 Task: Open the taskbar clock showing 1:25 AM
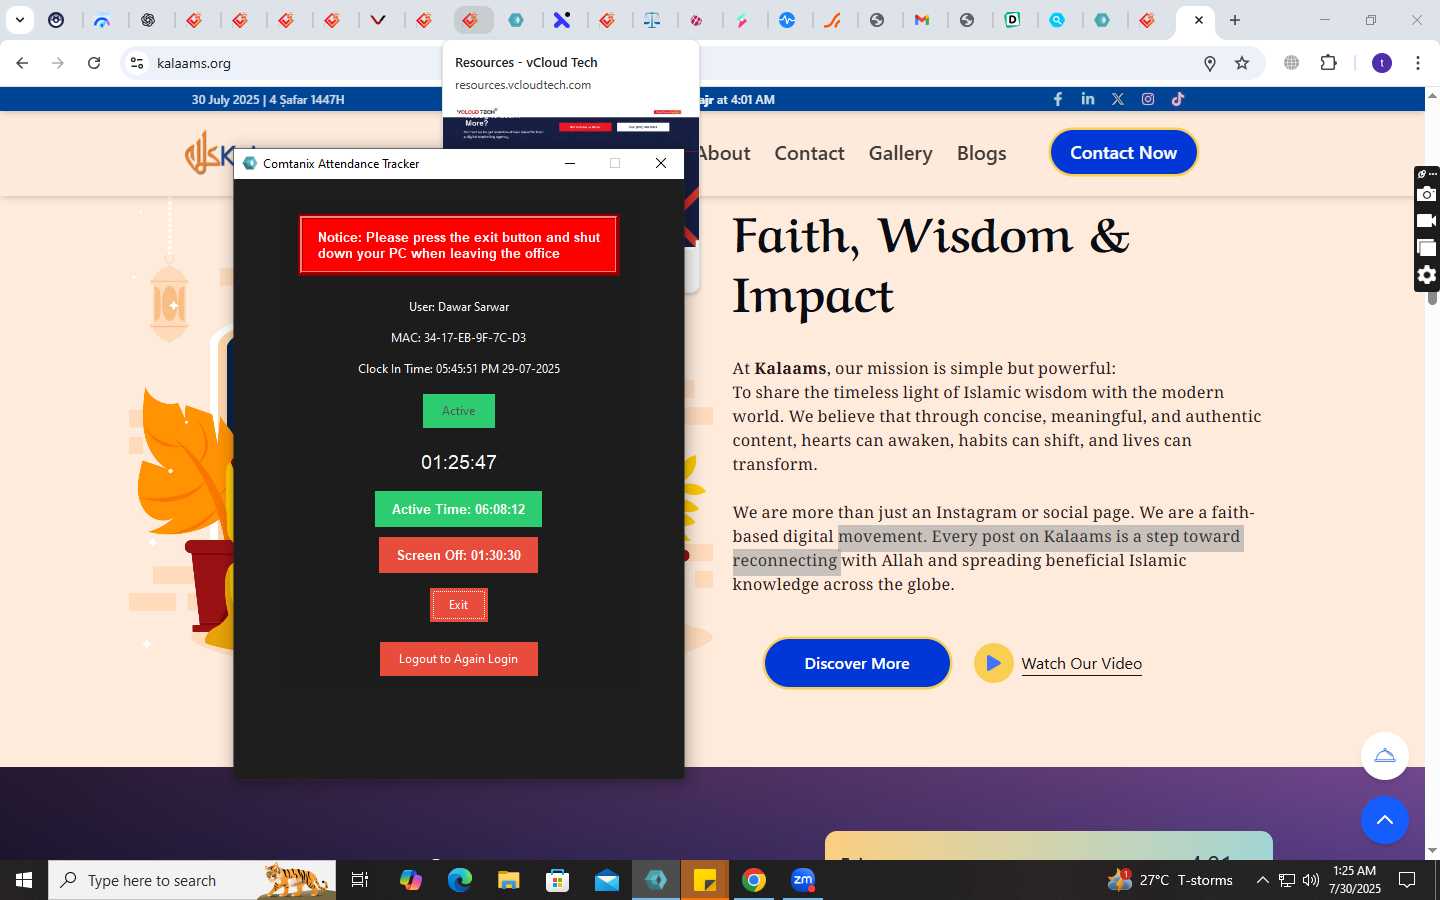(x=1354, y=880)
